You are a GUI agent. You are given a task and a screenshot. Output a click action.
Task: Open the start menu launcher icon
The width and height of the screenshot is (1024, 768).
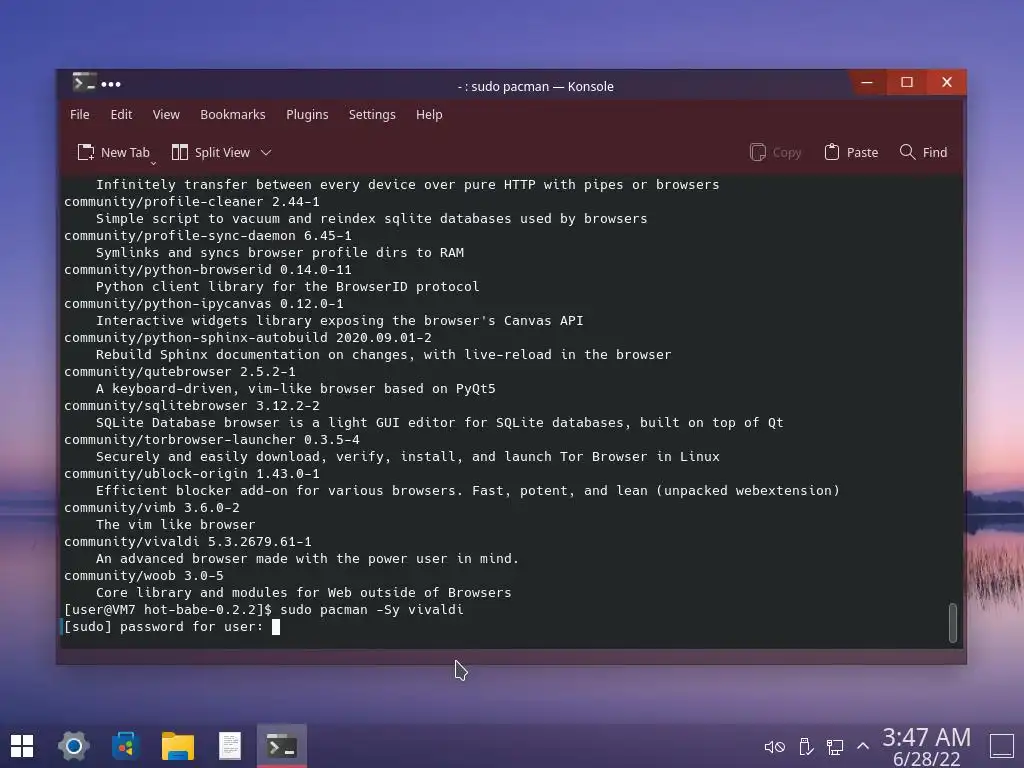(x=22, y=746)
